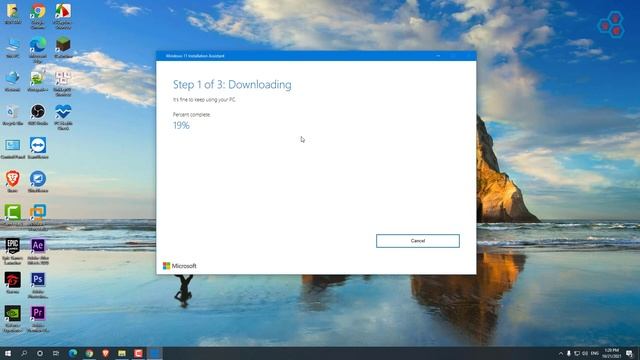Launch OBS Studio from the desktop
The image size is (640, 360).
click(x=38, y=115)
